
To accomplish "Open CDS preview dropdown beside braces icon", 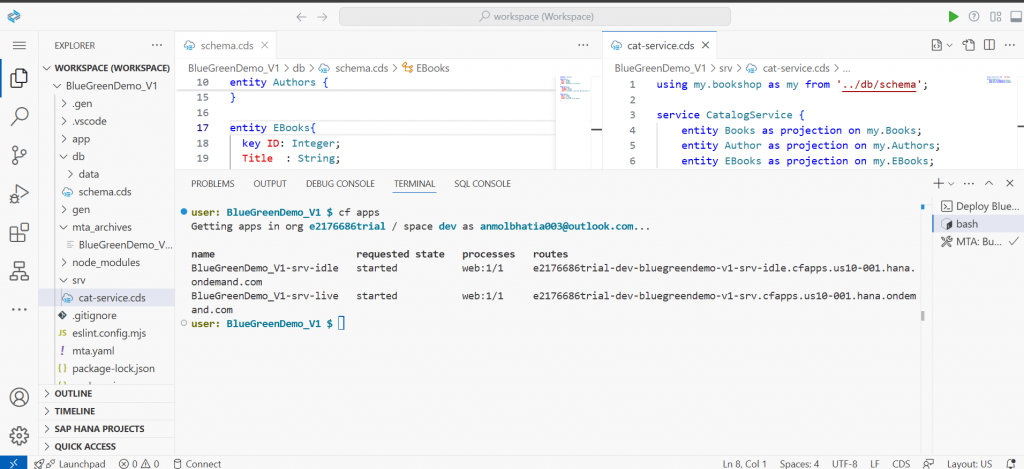I will 950,45.
